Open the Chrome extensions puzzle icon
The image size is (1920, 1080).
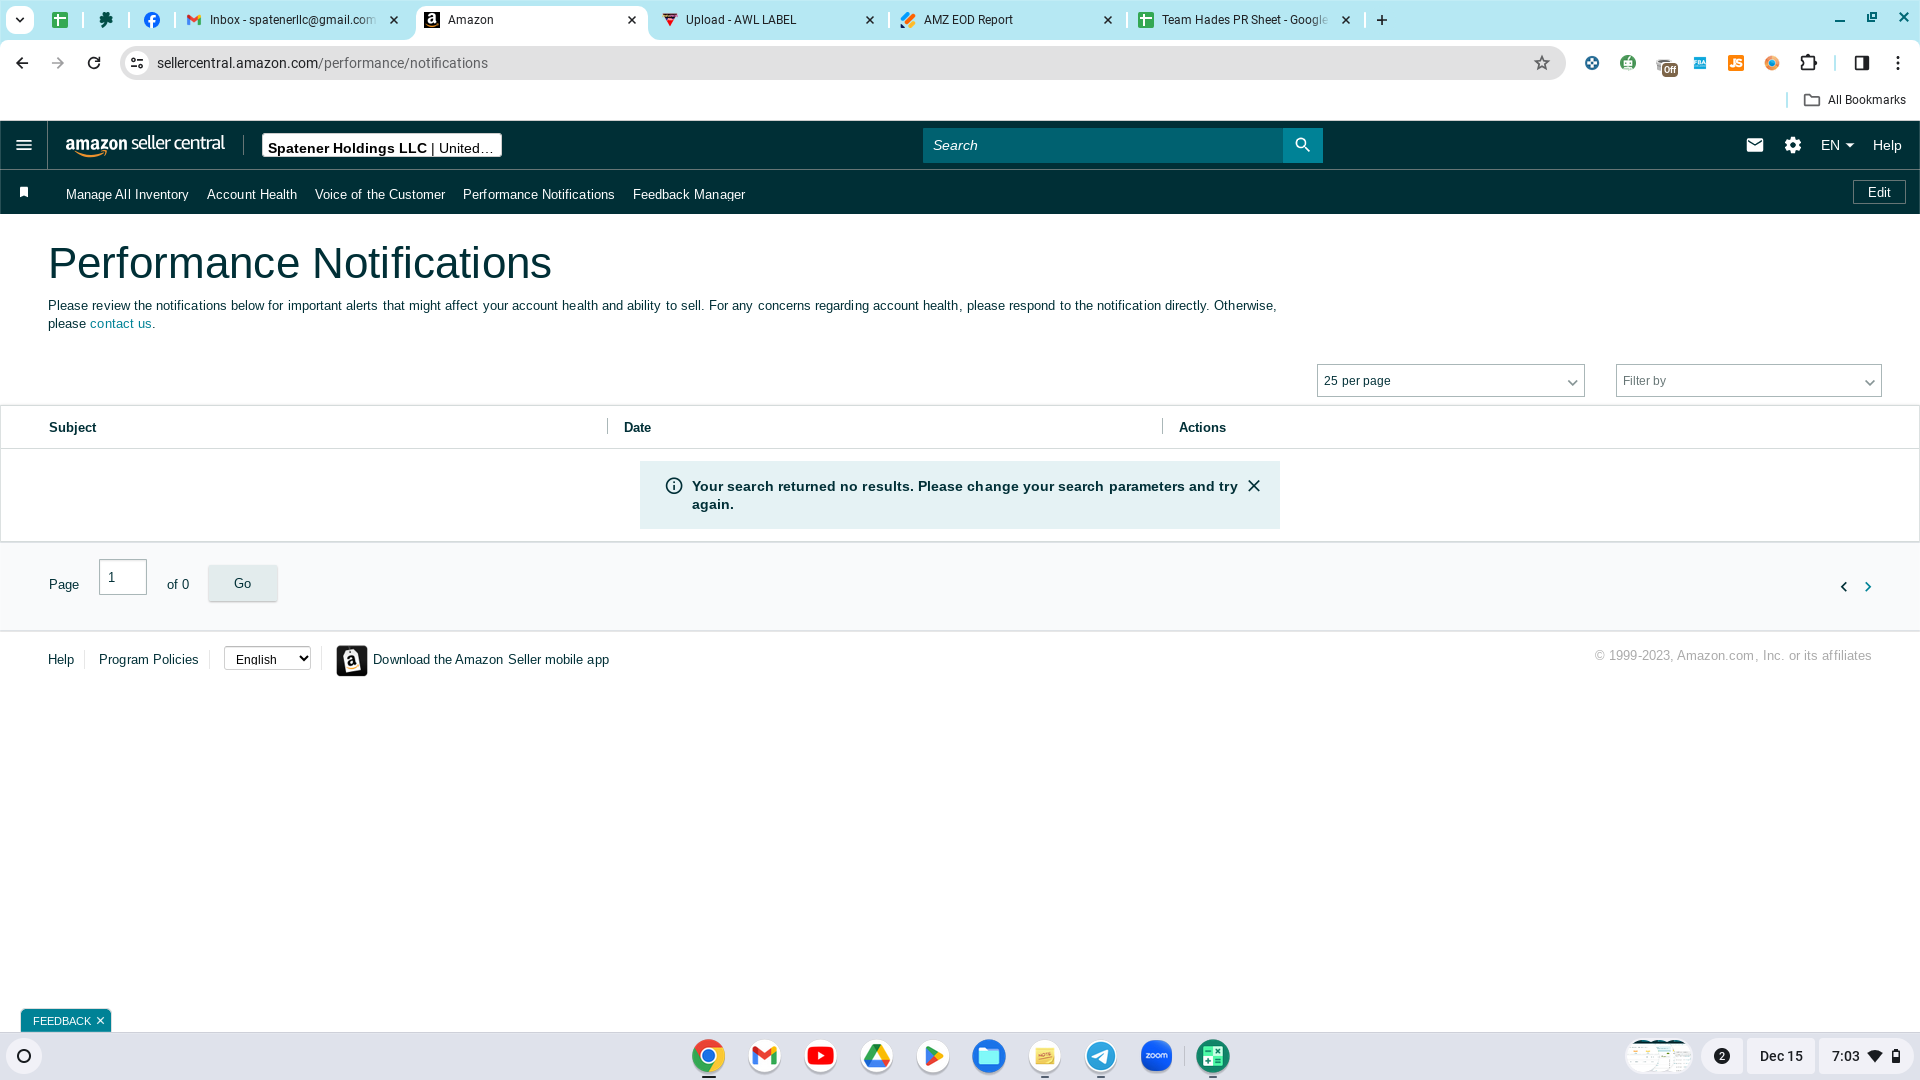[x=1808, y=63]
